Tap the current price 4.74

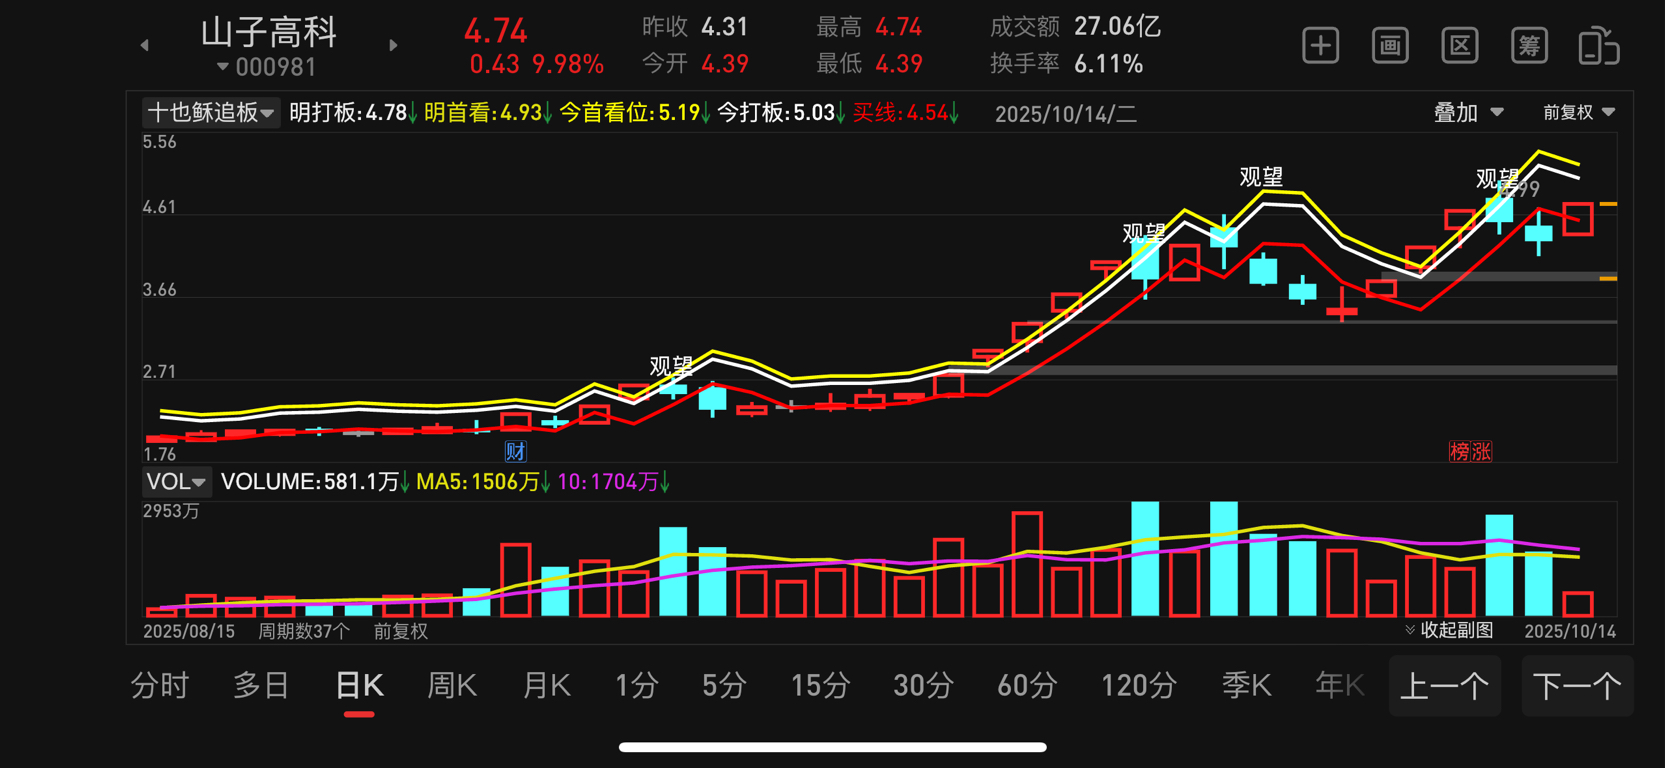pyautogui.click(x=495, y=30)
